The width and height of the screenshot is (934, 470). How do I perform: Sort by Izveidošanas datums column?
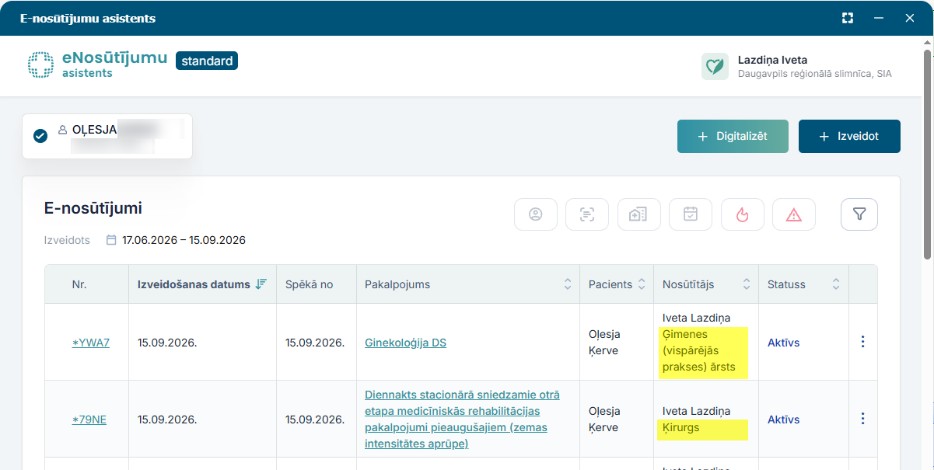pyautogui.click(x=202, y=284)
